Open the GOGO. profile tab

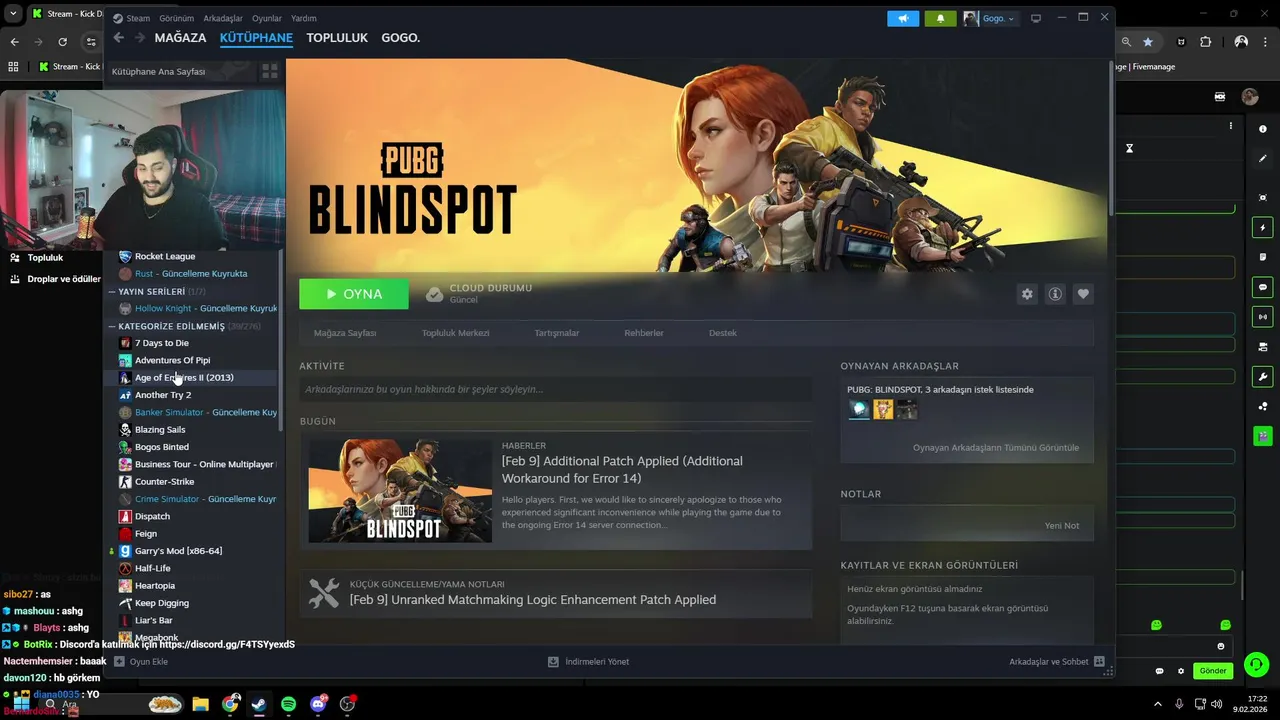(400, 38)
